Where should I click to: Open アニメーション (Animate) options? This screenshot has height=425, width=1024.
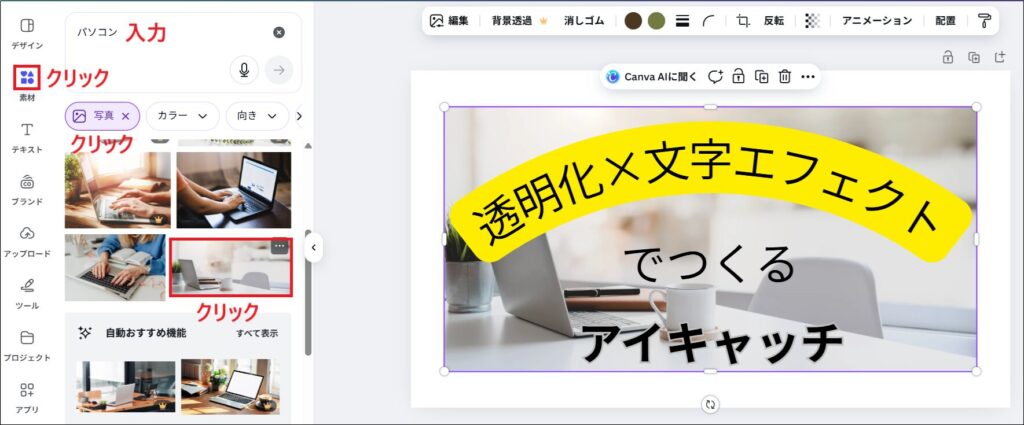(x=876, y=21)
